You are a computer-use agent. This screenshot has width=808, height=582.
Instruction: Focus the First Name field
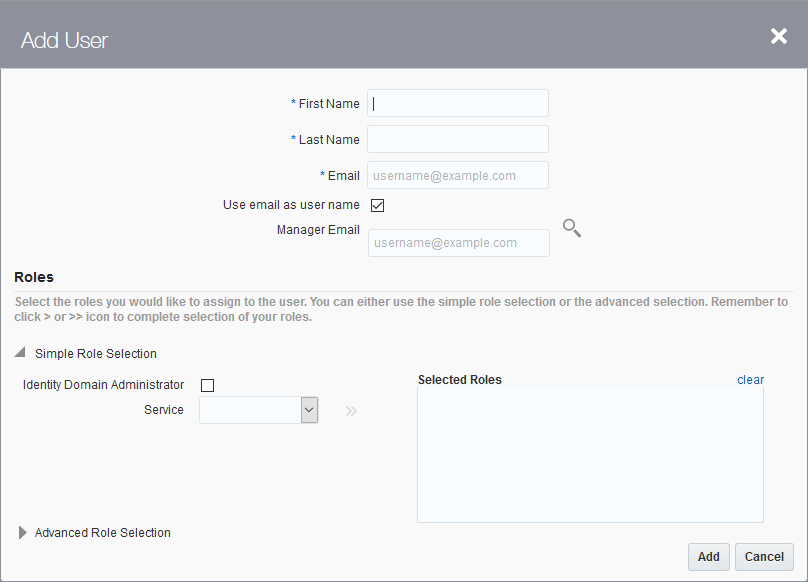point(458,103)
